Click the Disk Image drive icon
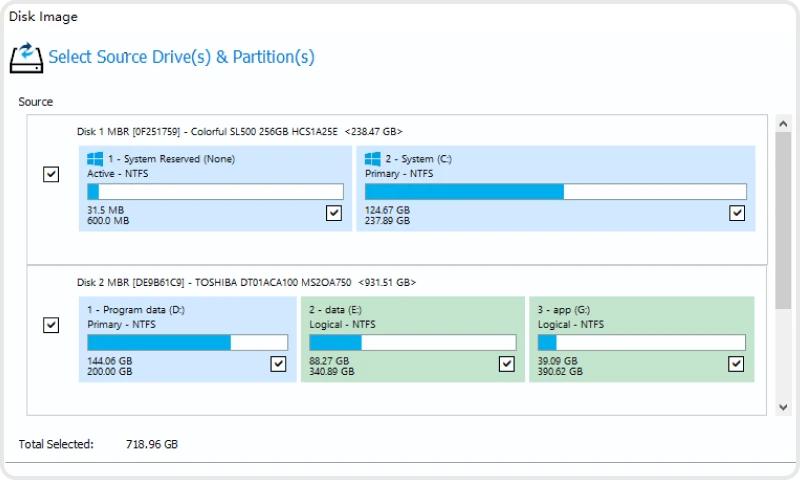Viewport: 800px width, 480px height. 26,58
